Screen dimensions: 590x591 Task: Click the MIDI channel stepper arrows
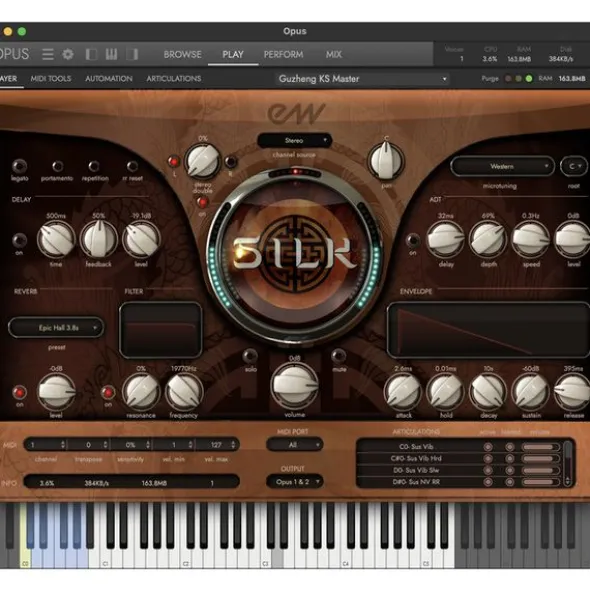(63, 445)
